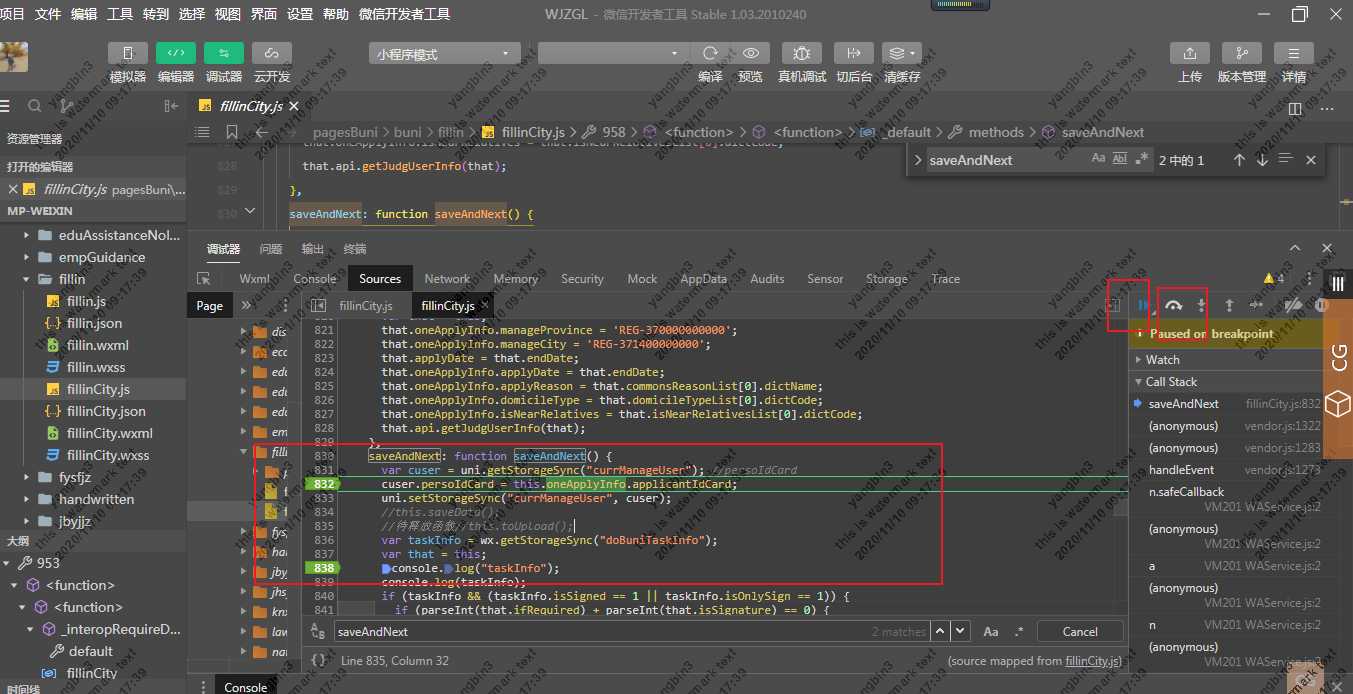This screenshot has height=694, width=1353.
Task: Switch to the Network devtools tab
Action: click(447, 279)
